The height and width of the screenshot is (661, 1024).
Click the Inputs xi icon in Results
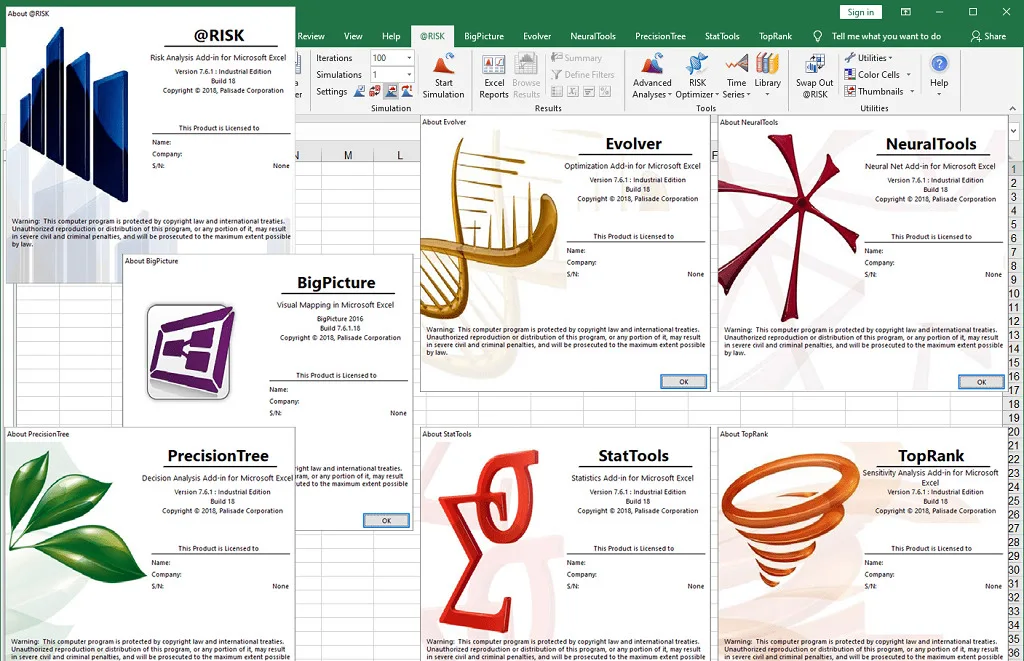[x=573, y=91]
